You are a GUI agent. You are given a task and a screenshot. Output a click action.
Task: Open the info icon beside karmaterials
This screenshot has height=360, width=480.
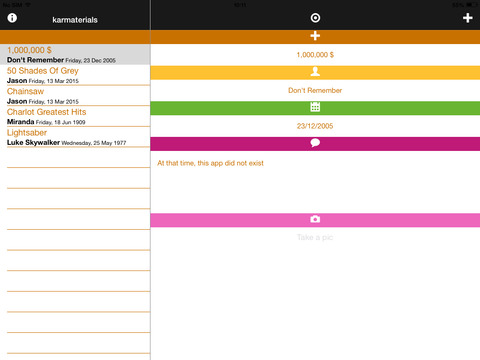12,18
